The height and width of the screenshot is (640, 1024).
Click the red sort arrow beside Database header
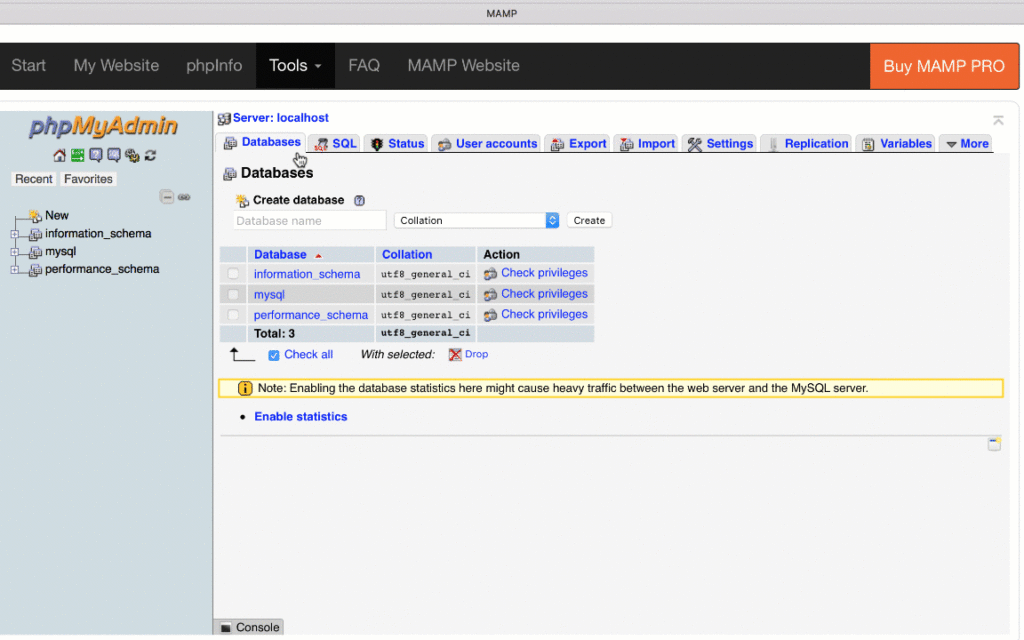pos(318,255)
